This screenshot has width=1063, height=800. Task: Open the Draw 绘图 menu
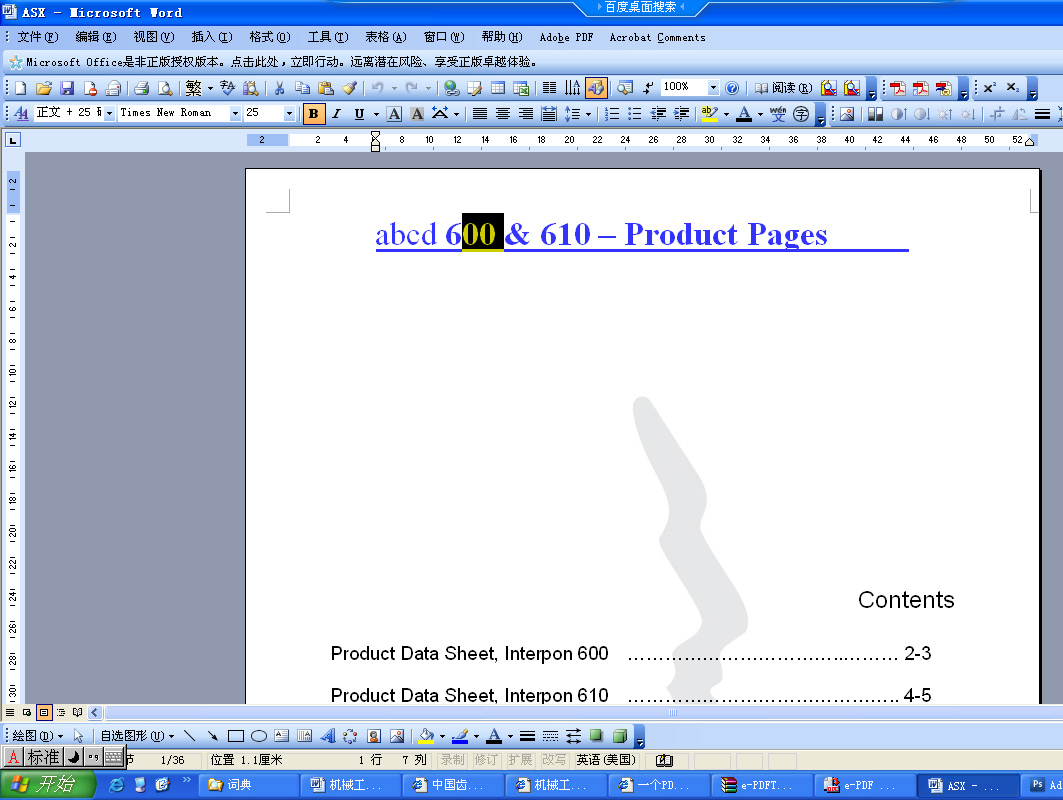(37, 736)
